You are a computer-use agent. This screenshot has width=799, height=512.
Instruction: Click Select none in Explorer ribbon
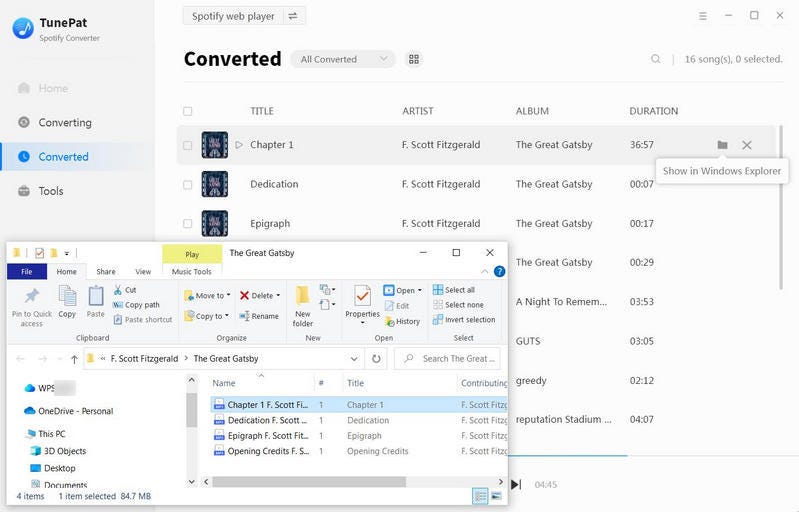tap(458, 305)
